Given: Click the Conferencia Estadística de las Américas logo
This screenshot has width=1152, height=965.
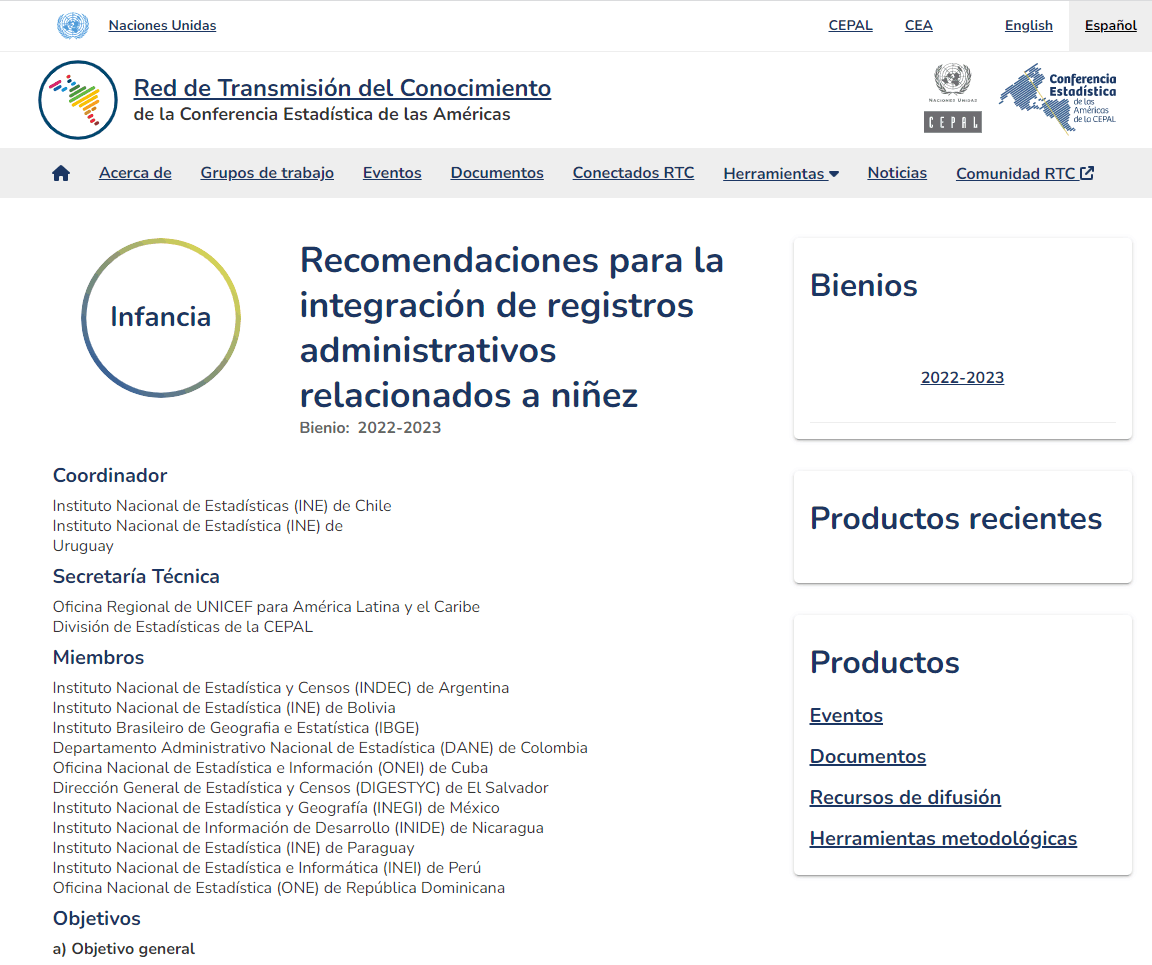Looking at the screenshot, I should pyautogui.click(x=1058, y=98).
